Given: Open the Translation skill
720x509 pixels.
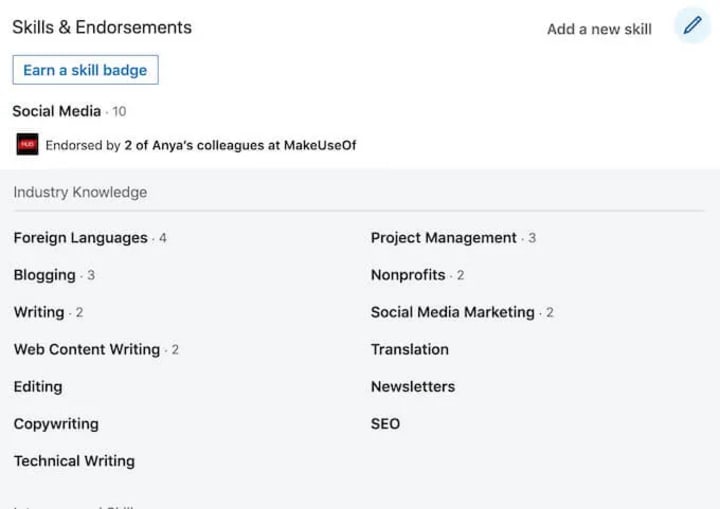Looking at the screenshot, I should [410, 349].
